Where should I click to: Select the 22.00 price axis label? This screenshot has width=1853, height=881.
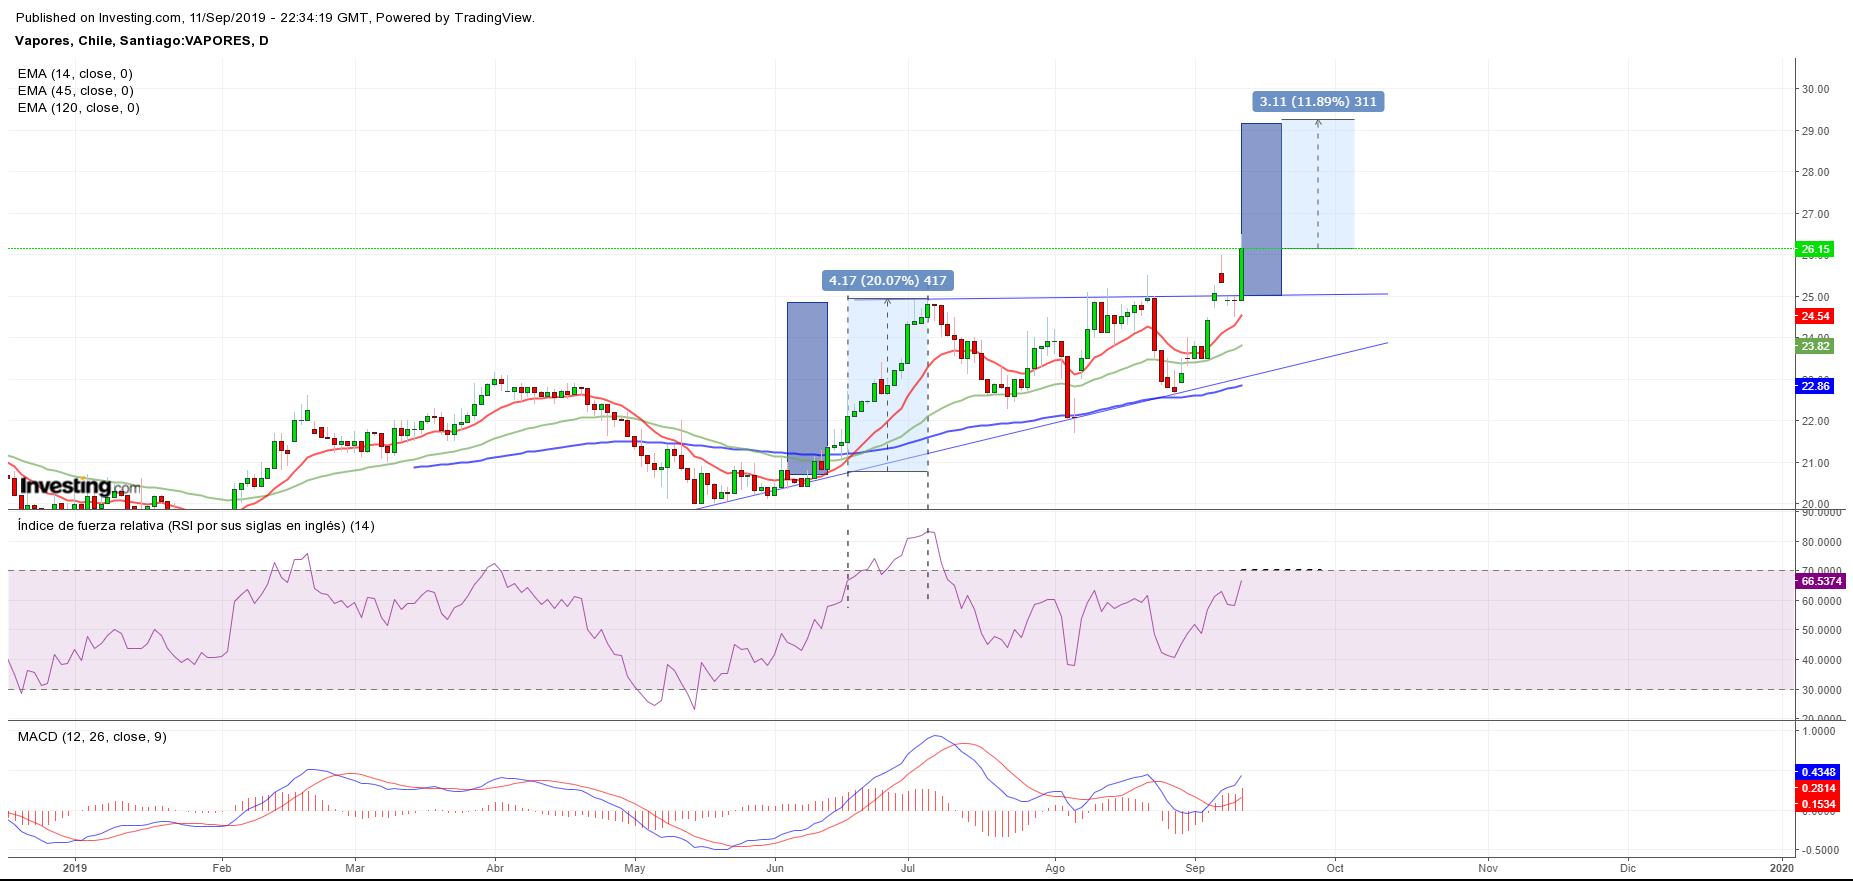(1815, 421)
